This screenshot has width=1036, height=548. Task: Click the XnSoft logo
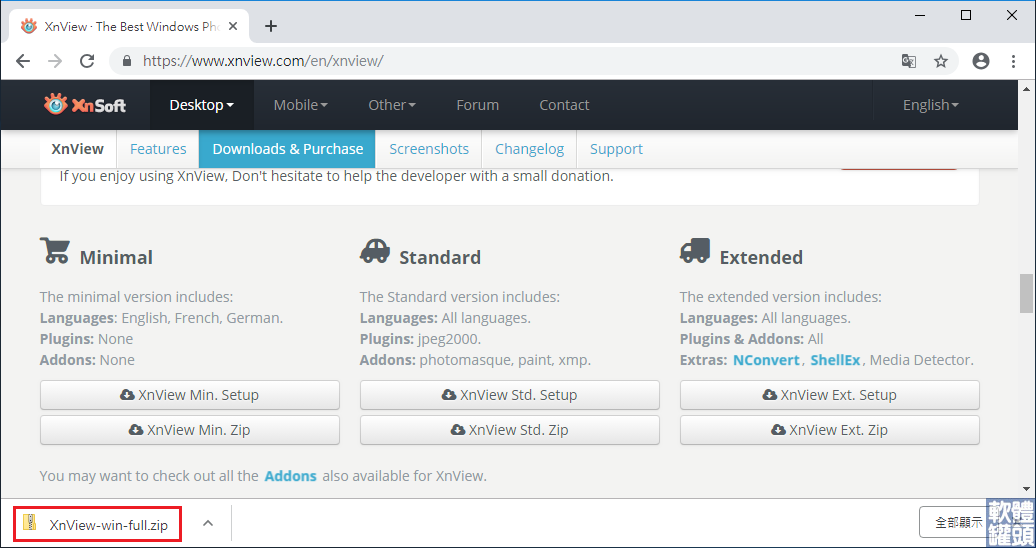pos(85,104)
